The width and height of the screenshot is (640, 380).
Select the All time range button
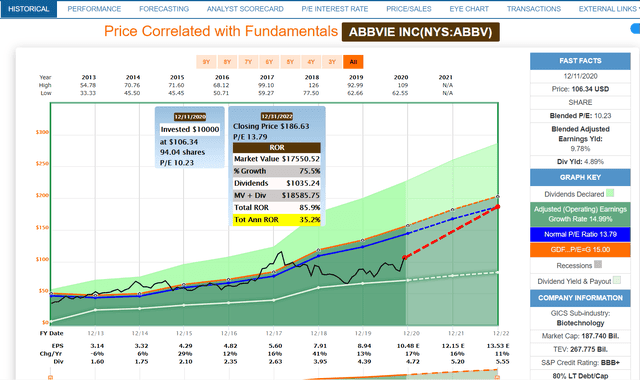click(x=353, y=62)
